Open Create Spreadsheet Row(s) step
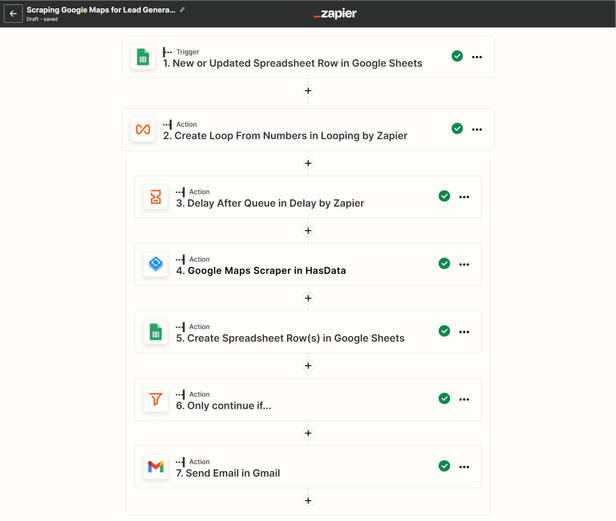The height and width of the screenshot is (521, 616). 290,338
